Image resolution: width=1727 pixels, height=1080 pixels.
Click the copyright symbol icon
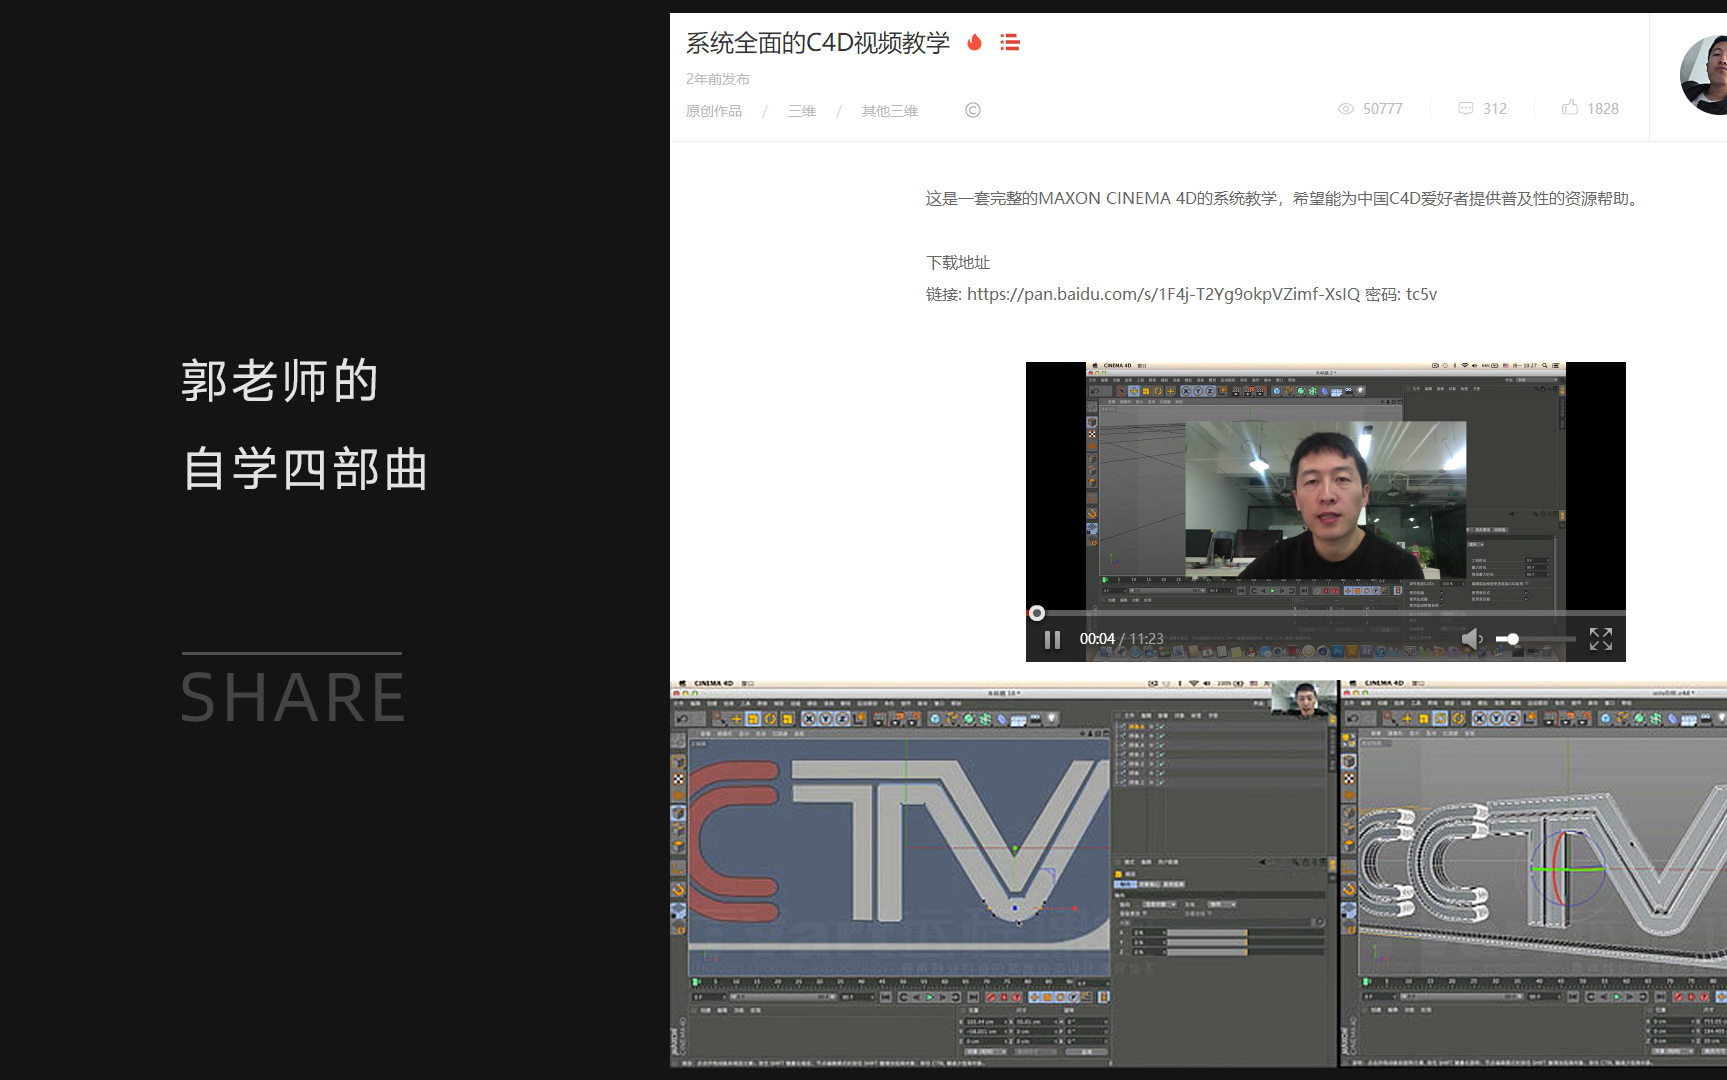coord(973,110)
